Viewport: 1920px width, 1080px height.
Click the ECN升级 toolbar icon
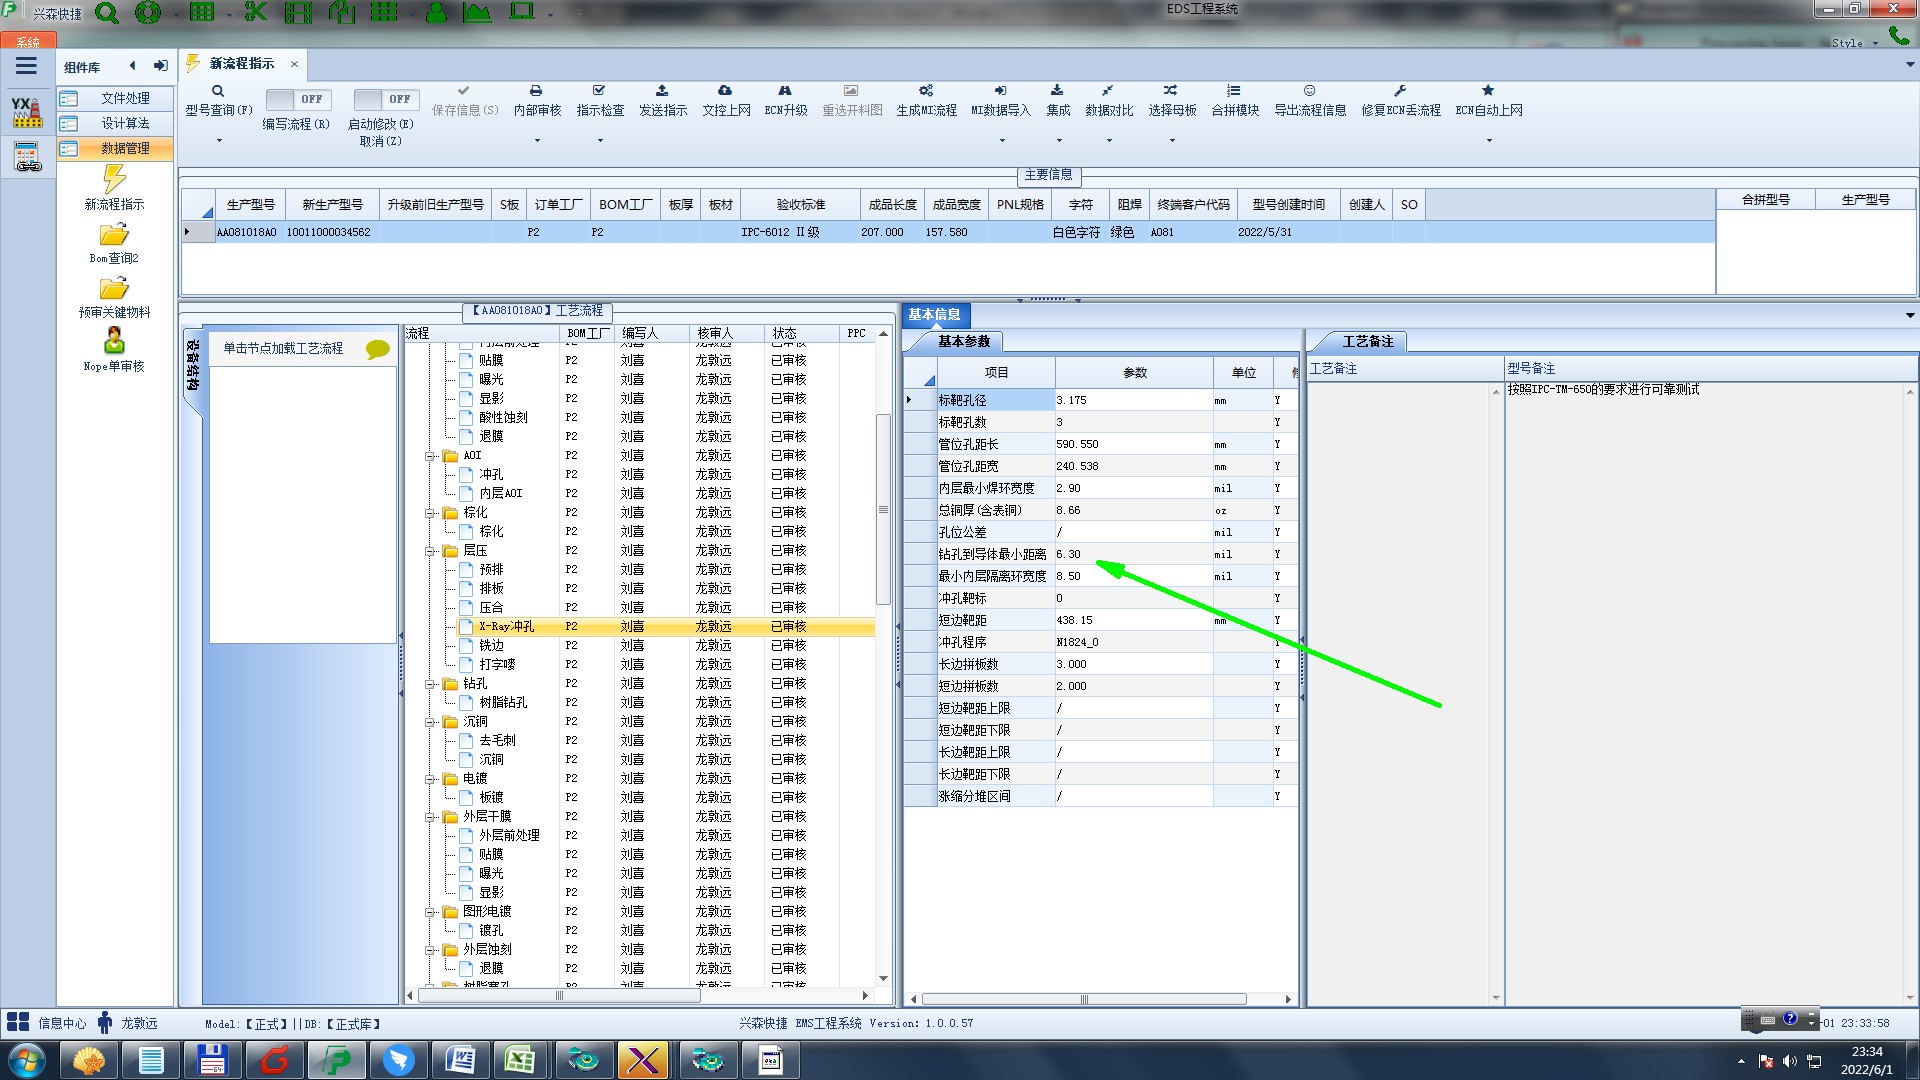coord(785,91)
